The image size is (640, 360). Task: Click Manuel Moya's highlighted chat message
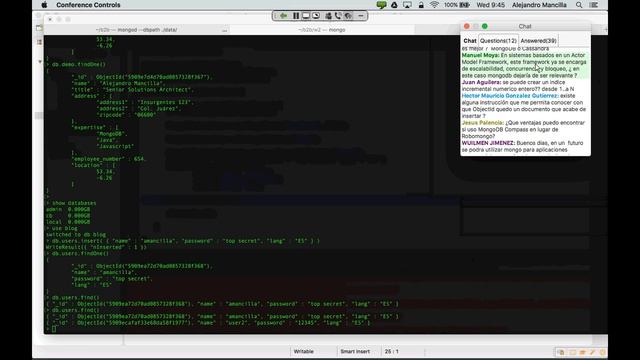tap(524, 65)
